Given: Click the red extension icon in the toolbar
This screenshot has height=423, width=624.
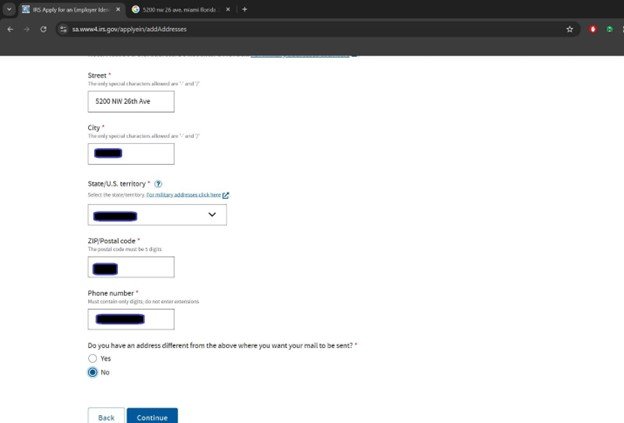Looking at the screenshot, I should pos(593,29).
